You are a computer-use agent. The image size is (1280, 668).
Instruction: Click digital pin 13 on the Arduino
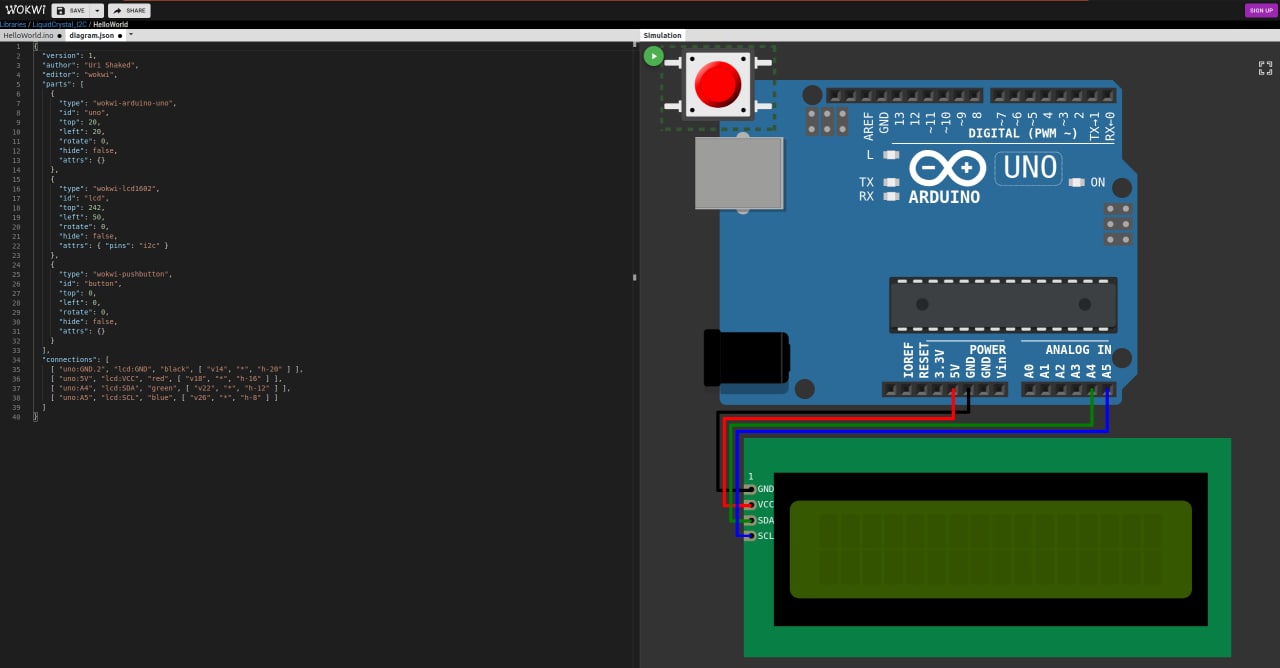pos(899,95)
